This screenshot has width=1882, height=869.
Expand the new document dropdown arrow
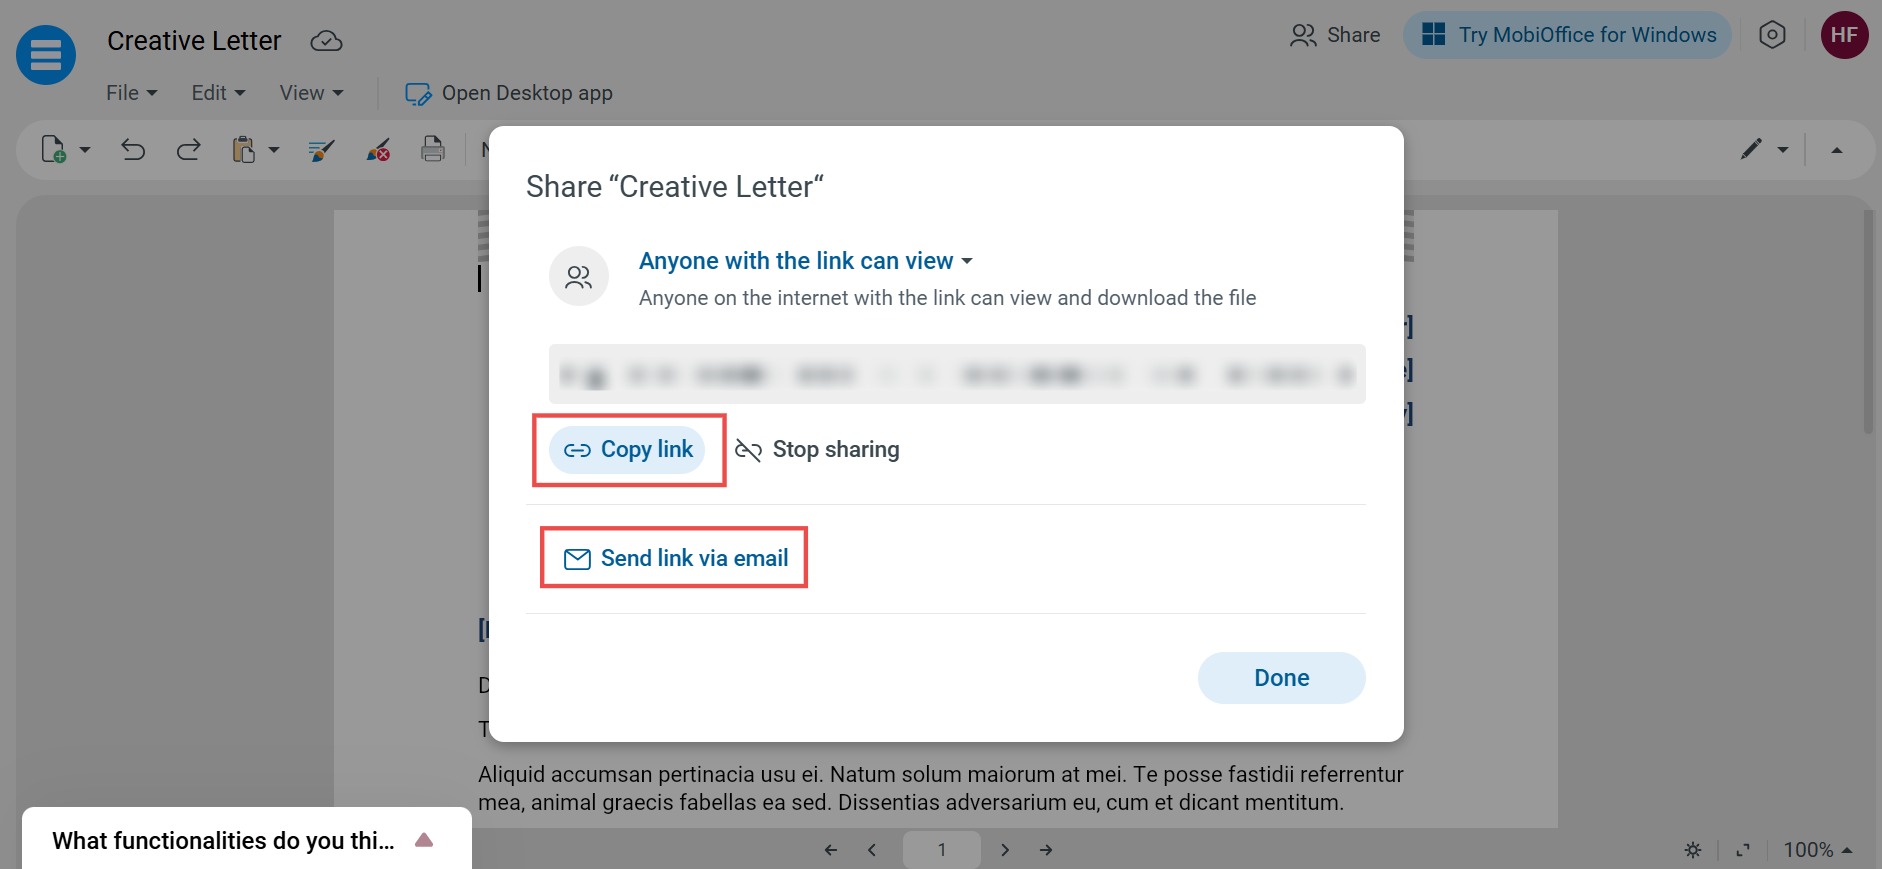click(x=85, y=150)
